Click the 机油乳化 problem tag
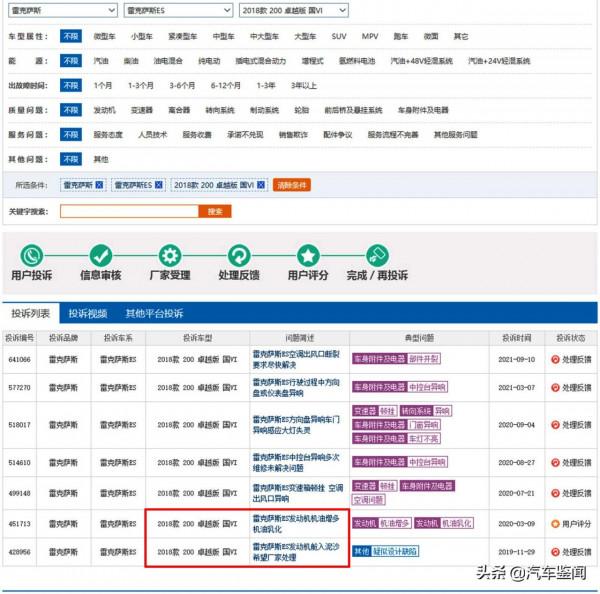Image resolution: width=600 pixels, height=594 pixels. [457, 523]
